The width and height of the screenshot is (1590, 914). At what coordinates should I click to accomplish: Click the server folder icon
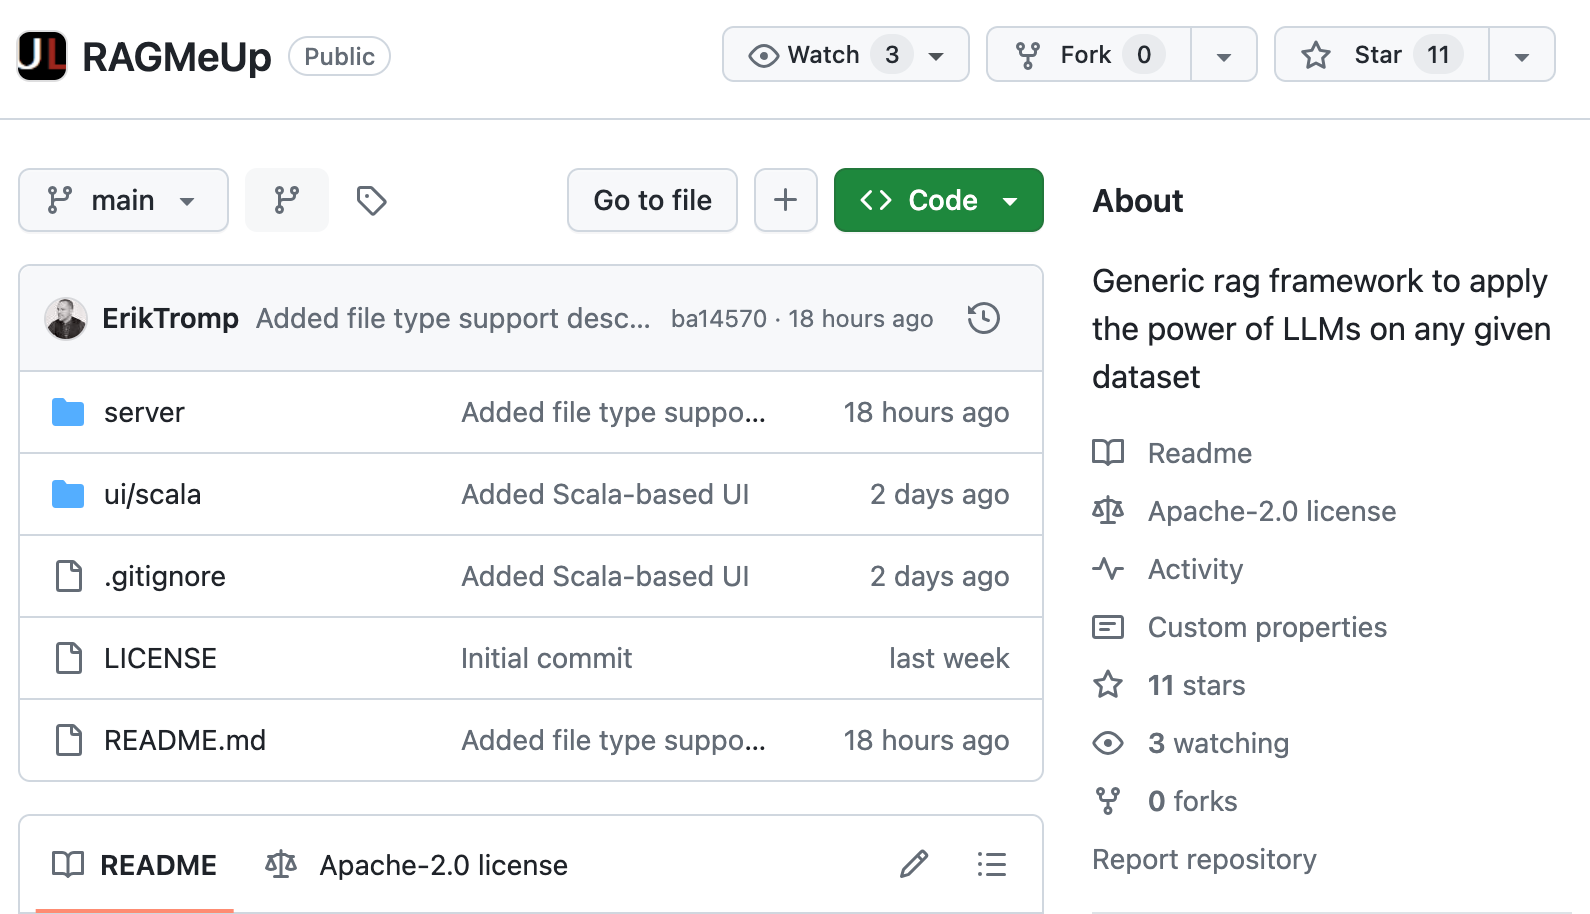[68, 412]
